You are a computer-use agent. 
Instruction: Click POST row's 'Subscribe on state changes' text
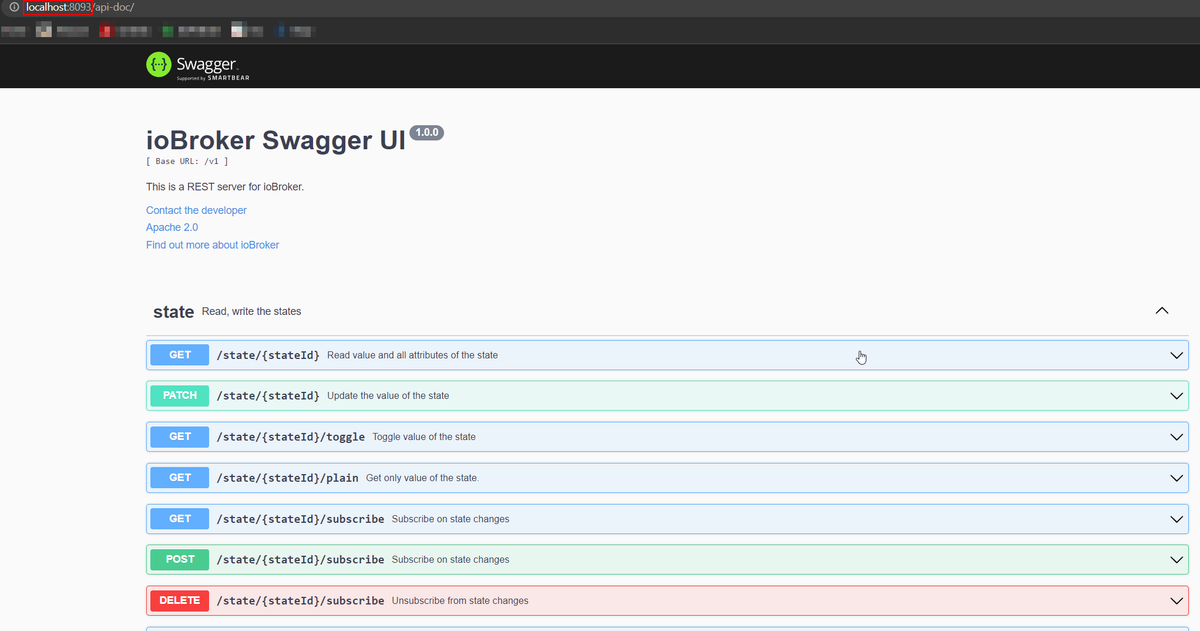point(451,560)
